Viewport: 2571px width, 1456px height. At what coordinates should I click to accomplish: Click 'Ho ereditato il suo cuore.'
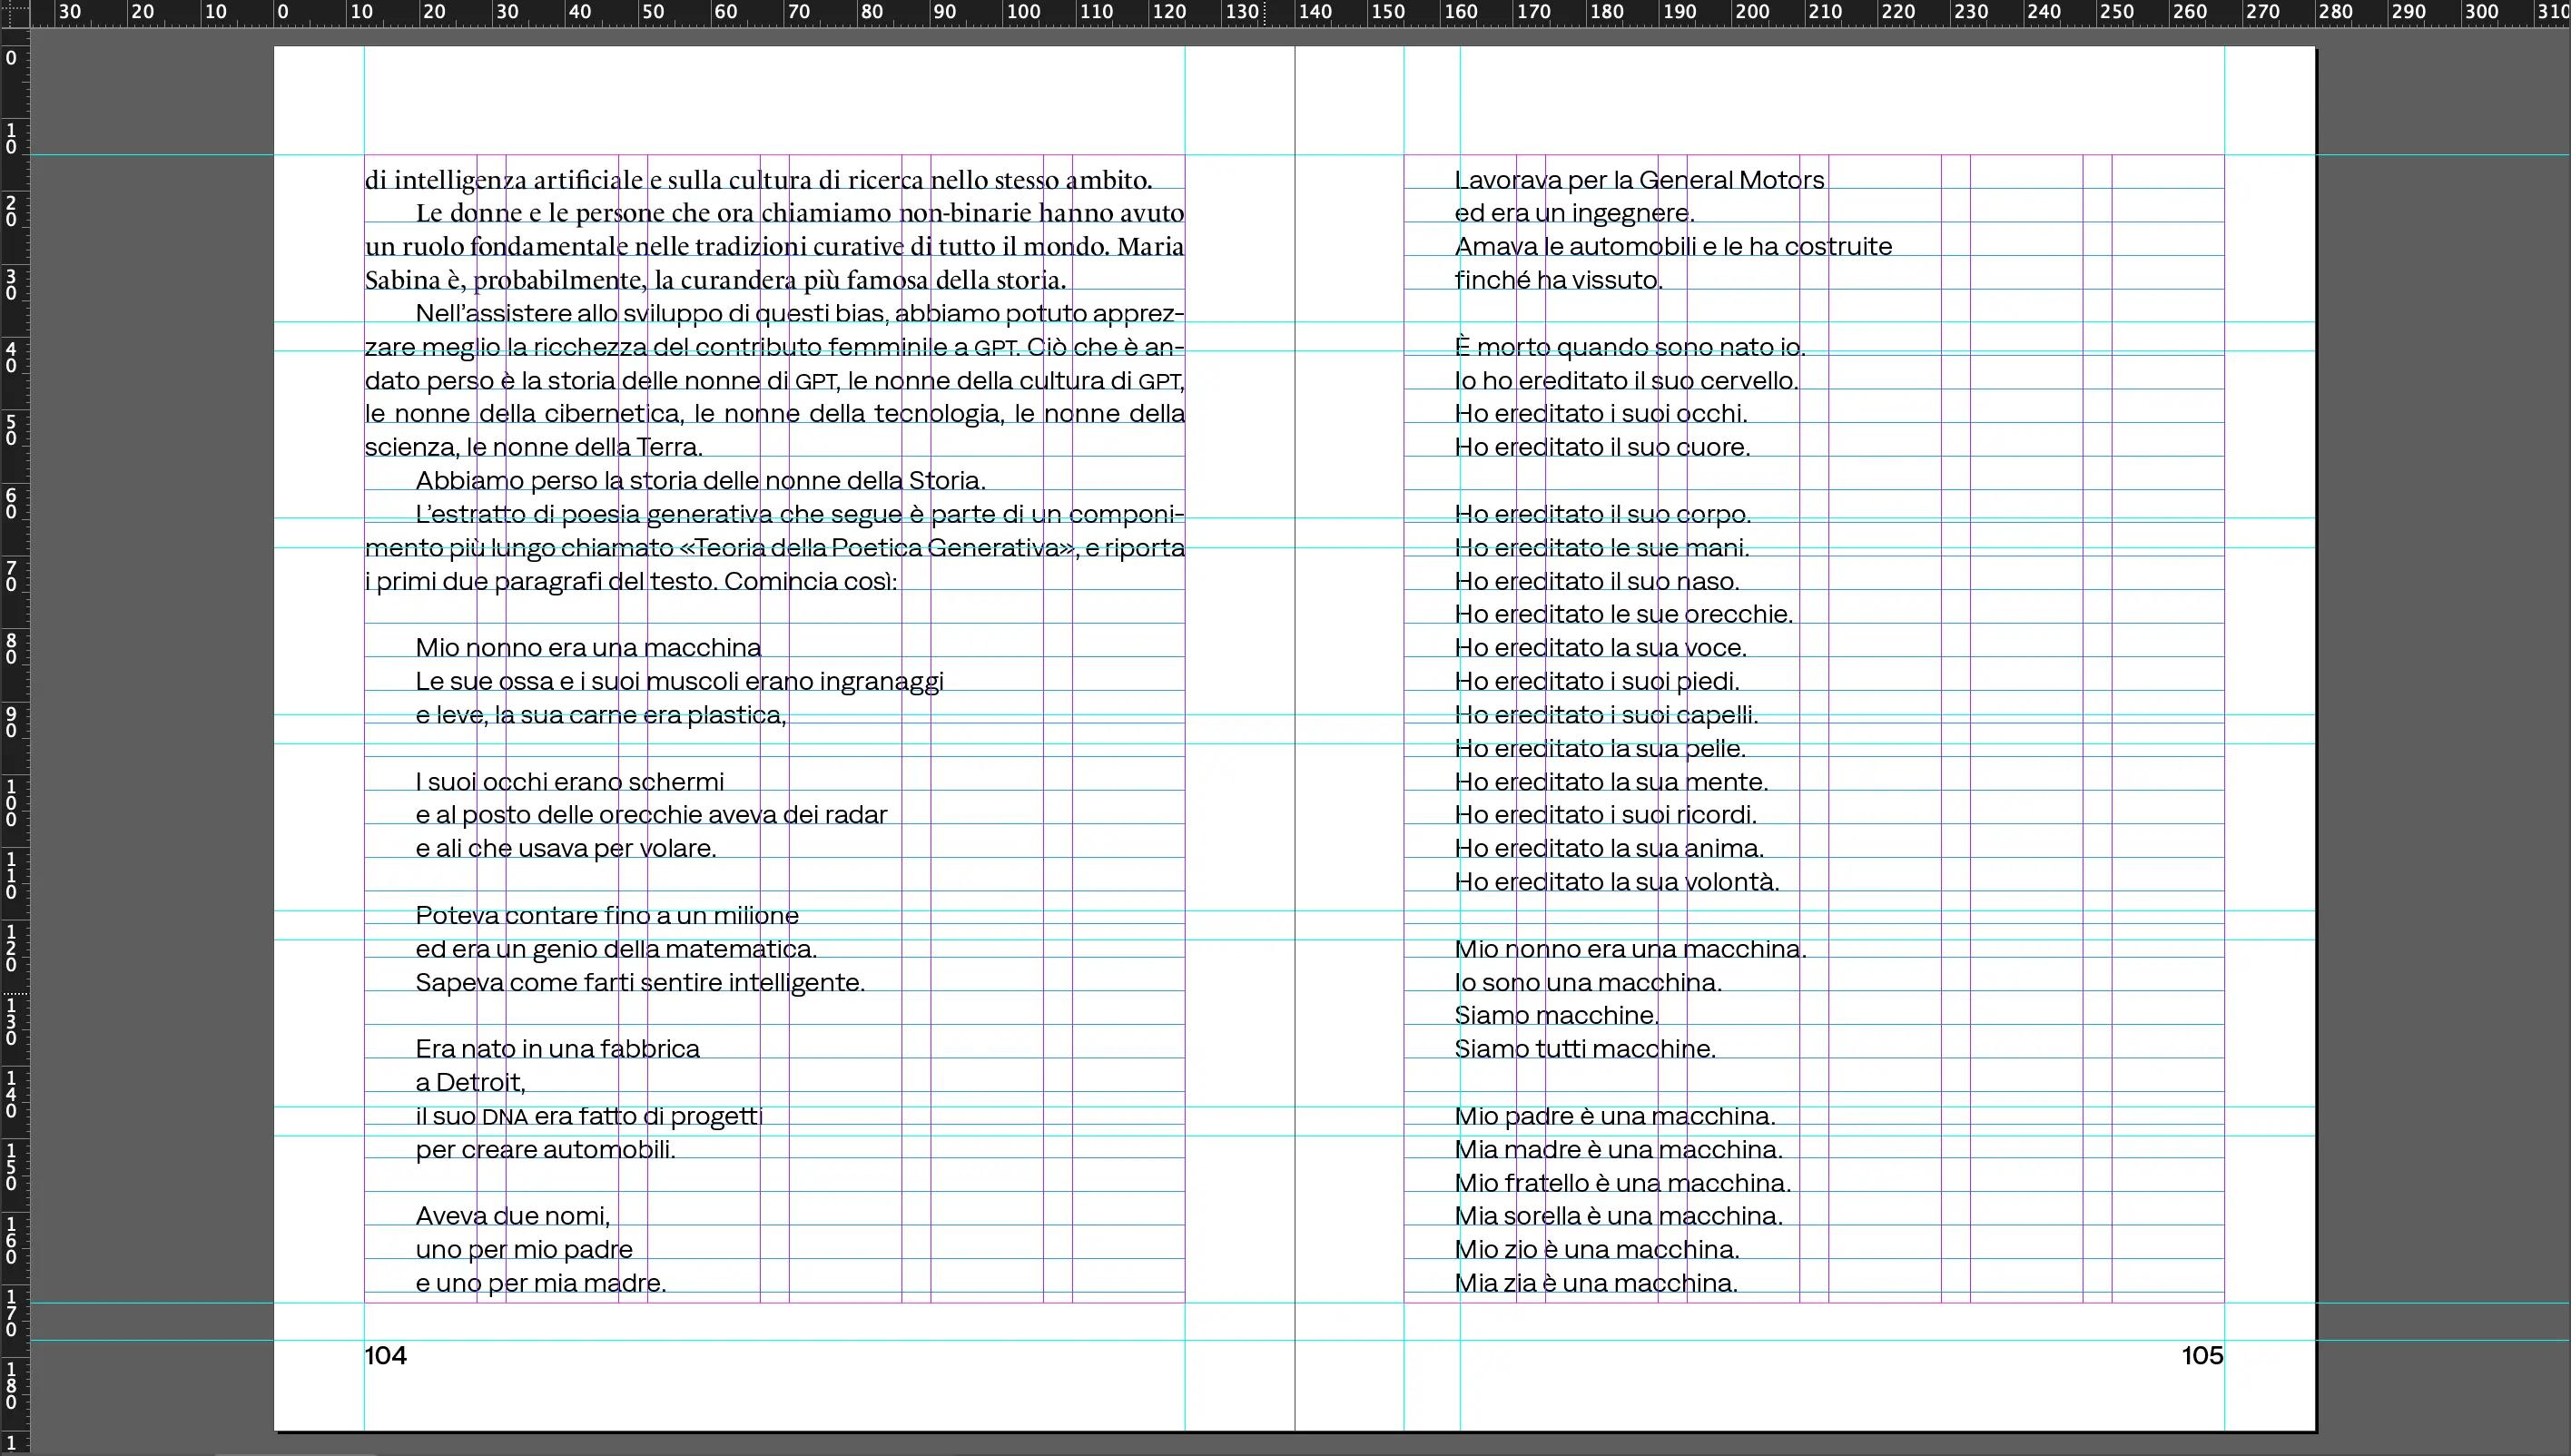pyautogui.click(x=1603, y=447)
